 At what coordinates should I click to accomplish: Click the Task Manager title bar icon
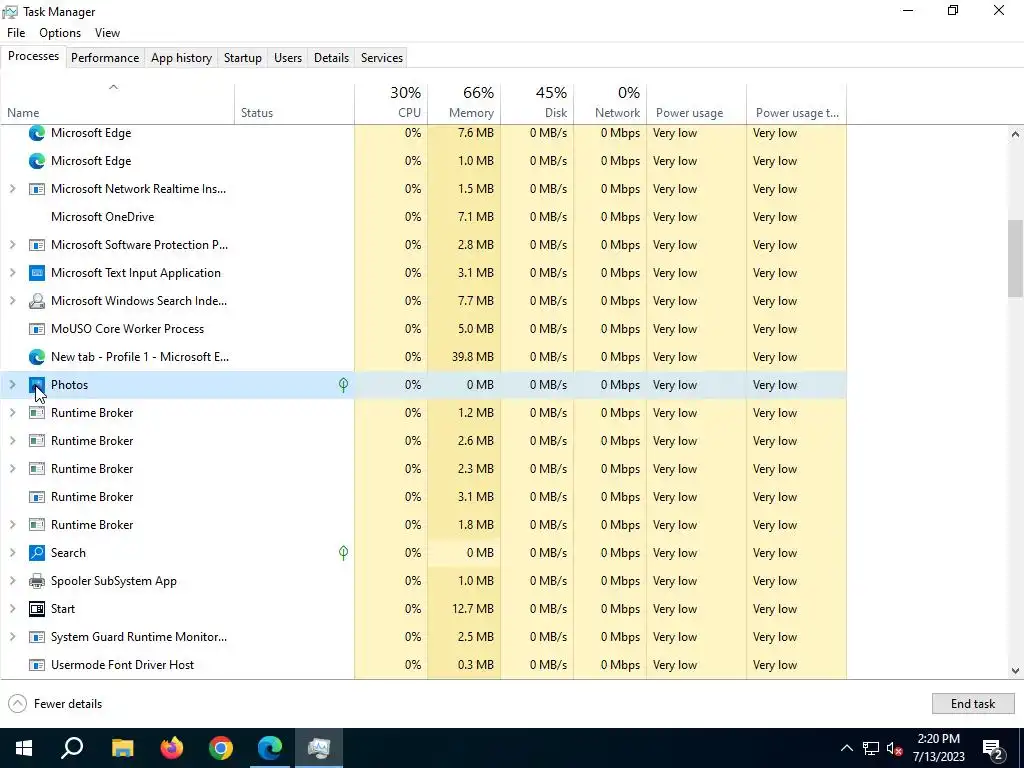pyautogui.click(x=10, y=12)
